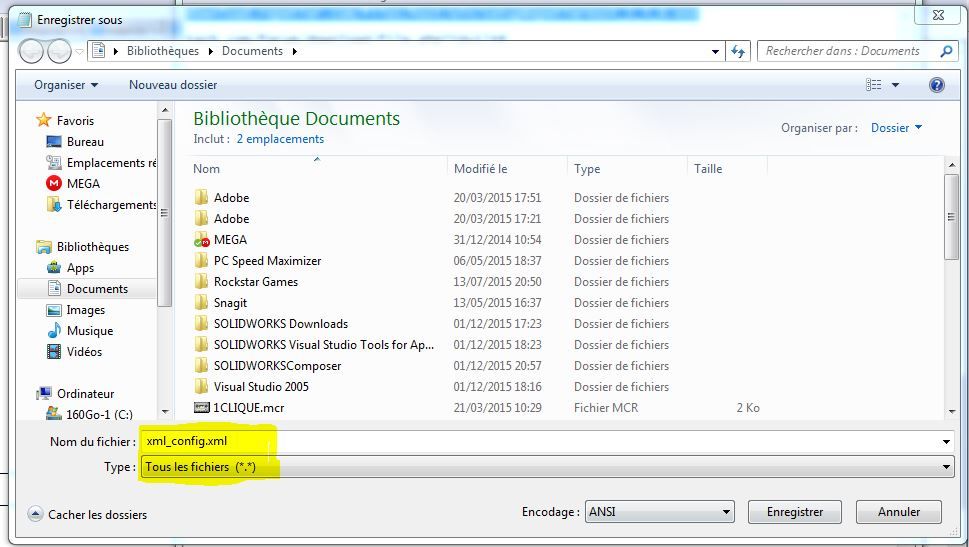Select the Vidéos film icon
Image resolution: width=969 pixels, height=547 pixels.
pyautogui.click(x=54, y=352)
